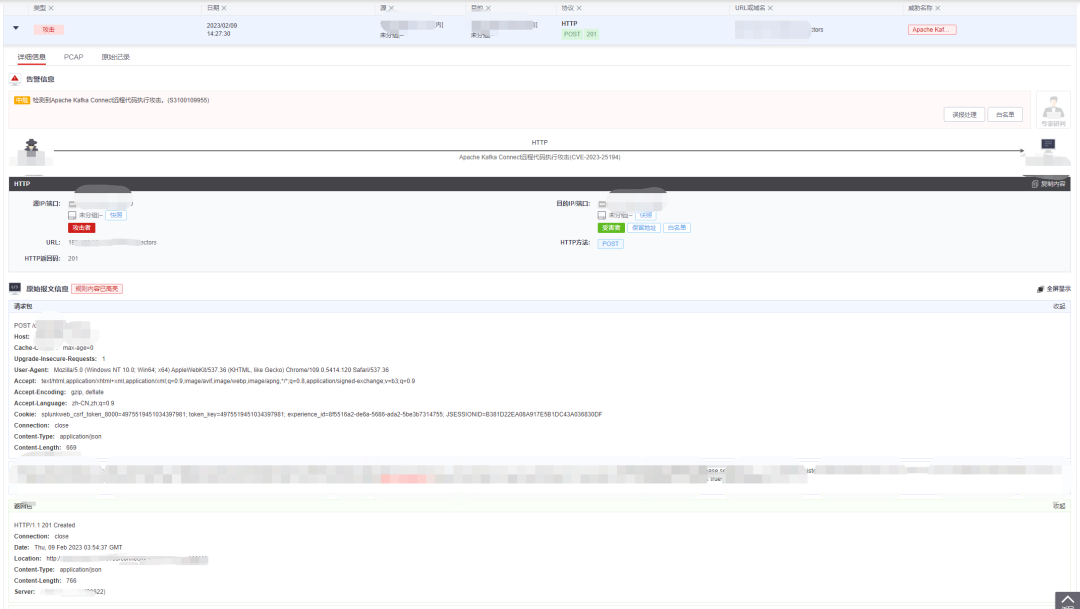Image resolution: width=1080 pixels, height=609 pixels.
Task: Click 白名单 tag under destination IP
Action: [677, 228]
